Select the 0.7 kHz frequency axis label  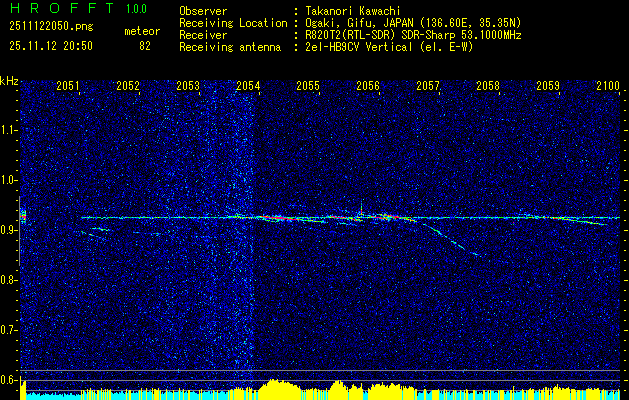pos(8,330)
